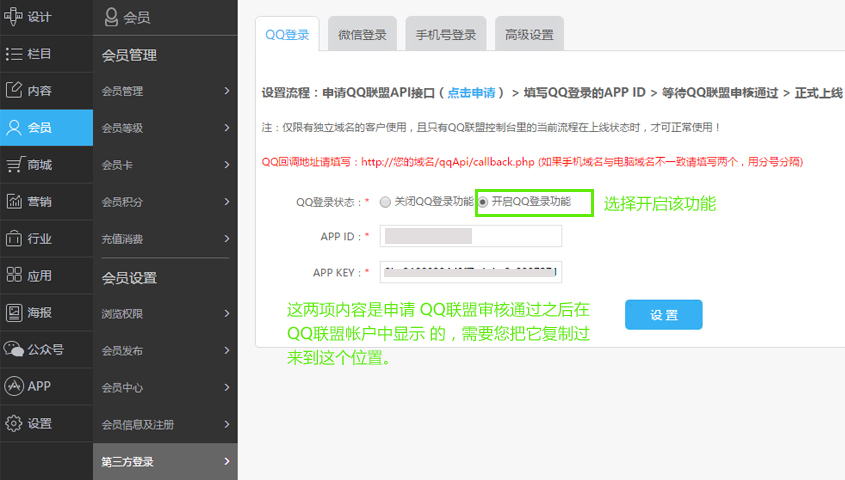
Task: Click the 设计 design icon in sidebar
Action: (13, 17)
